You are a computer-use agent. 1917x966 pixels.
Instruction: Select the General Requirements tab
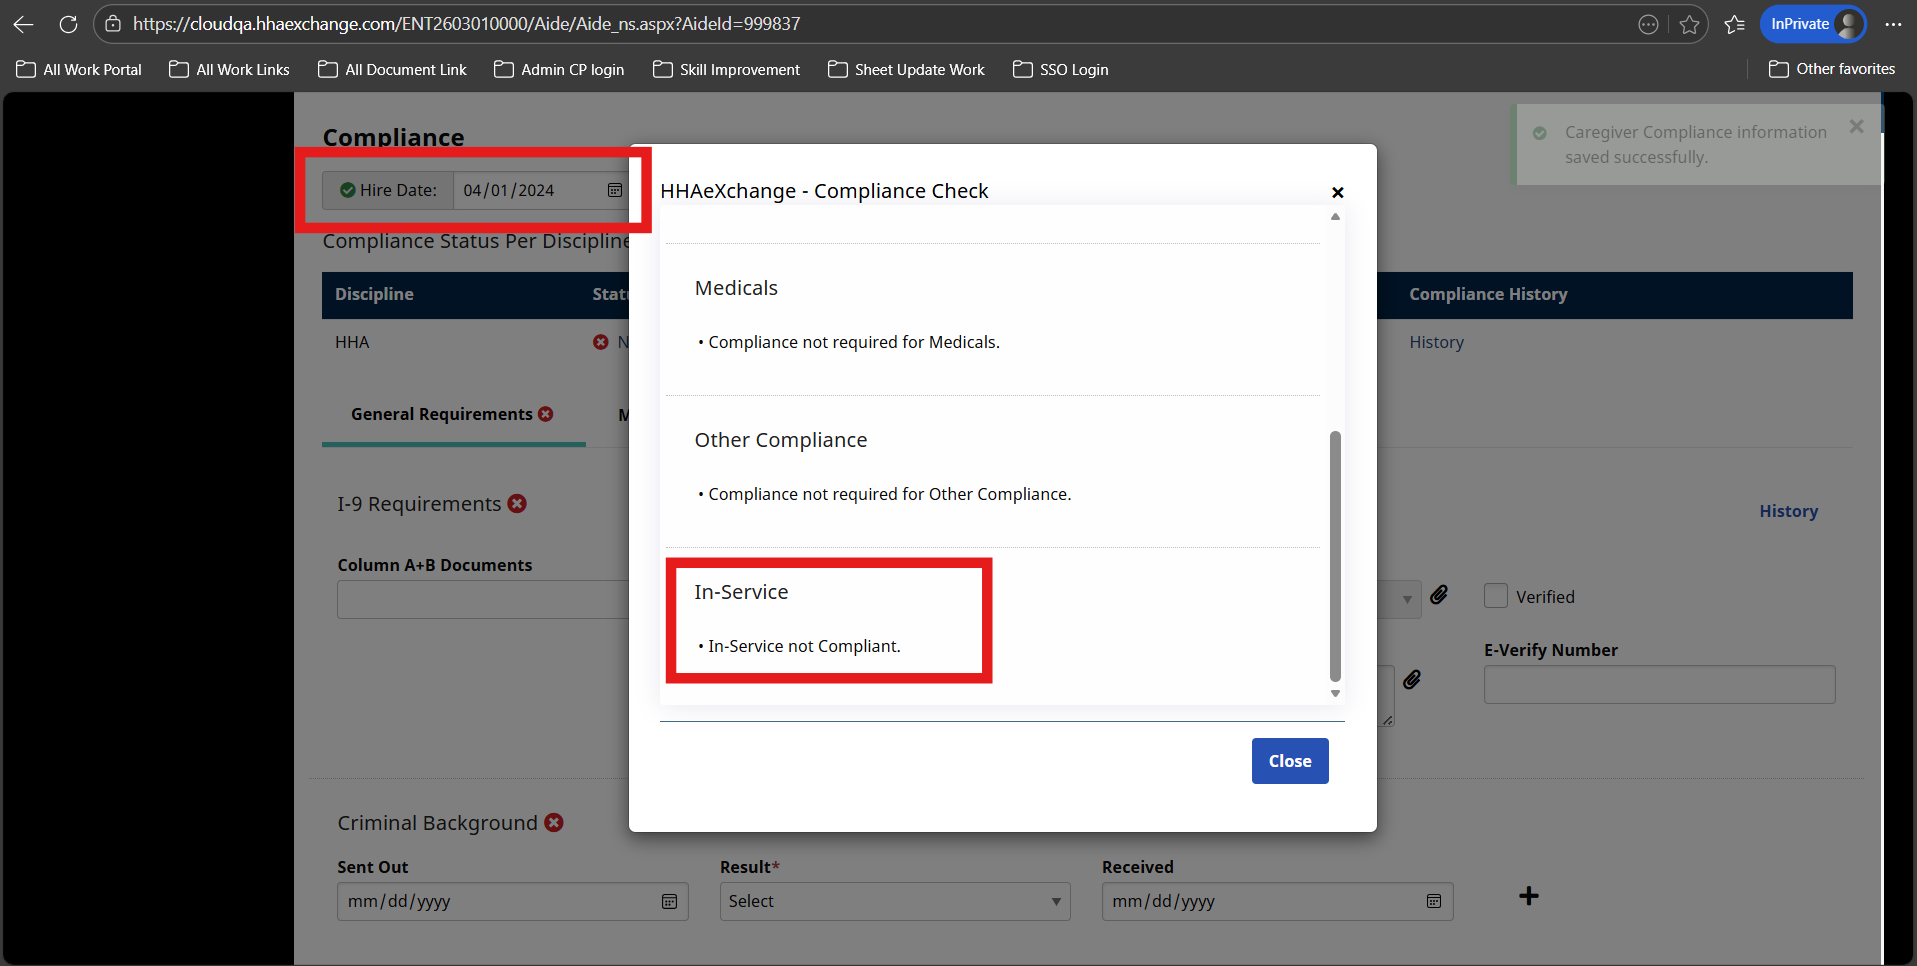(x=442, y=414)
